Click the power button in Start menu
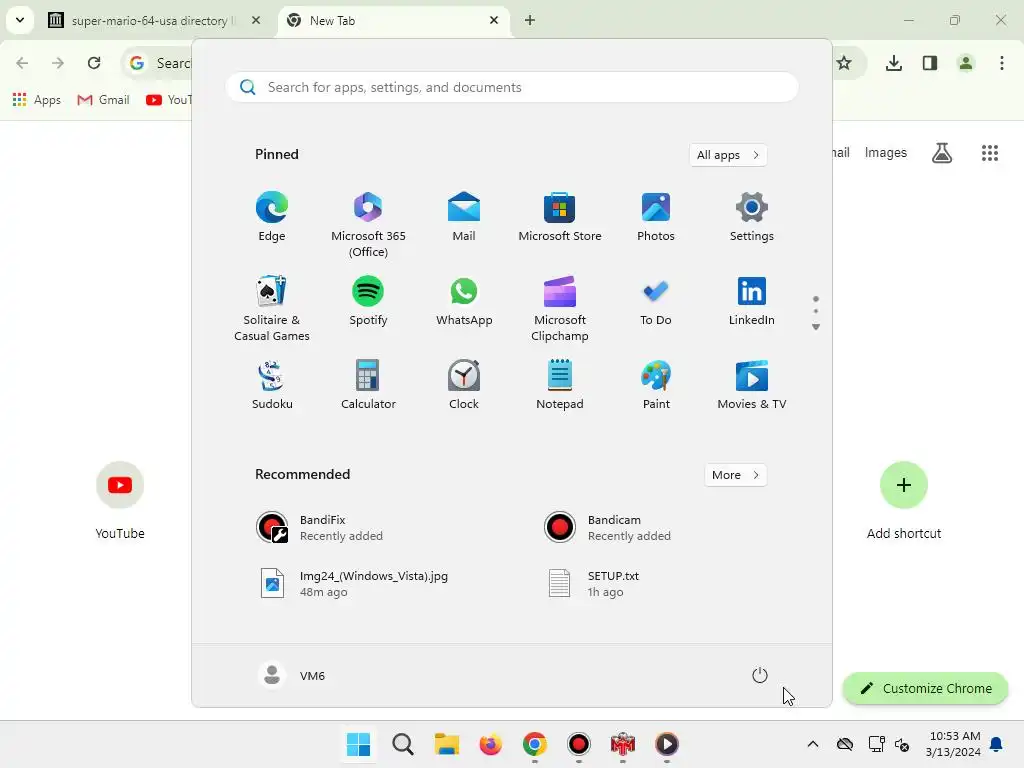This screenshot has height=768, width=1024. (x=760, y=675)
